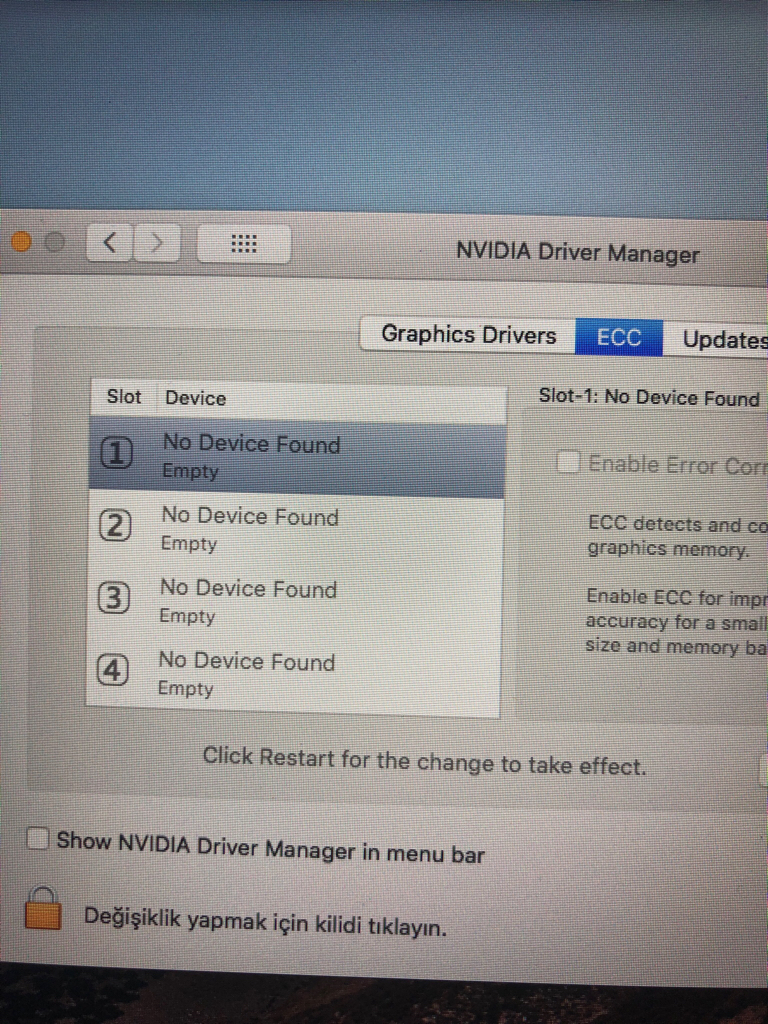The width and height of the screenshot is (768, 1024).
Task: Click the orange padlock to unlock changes
Action: coord(43,908)
